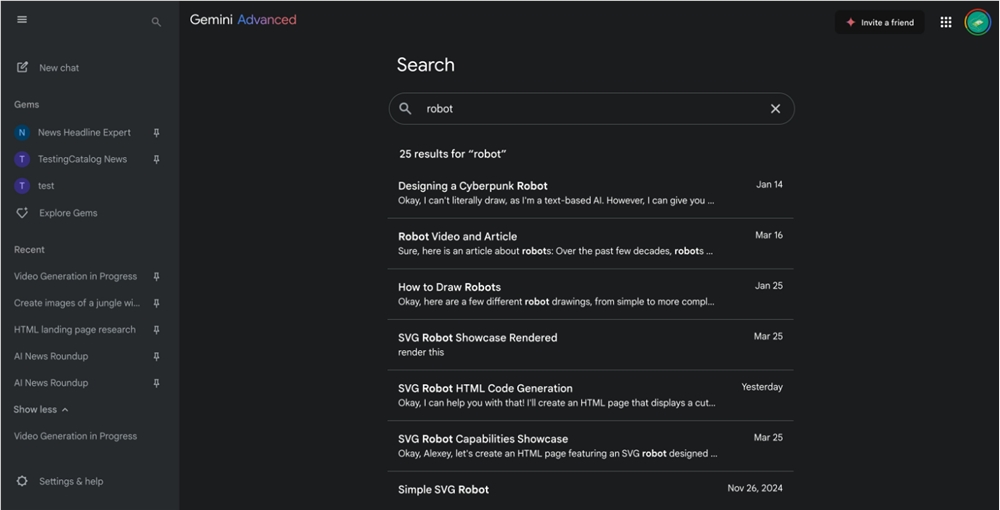
Task: Open the hamburger main menu
Action: 22,20
